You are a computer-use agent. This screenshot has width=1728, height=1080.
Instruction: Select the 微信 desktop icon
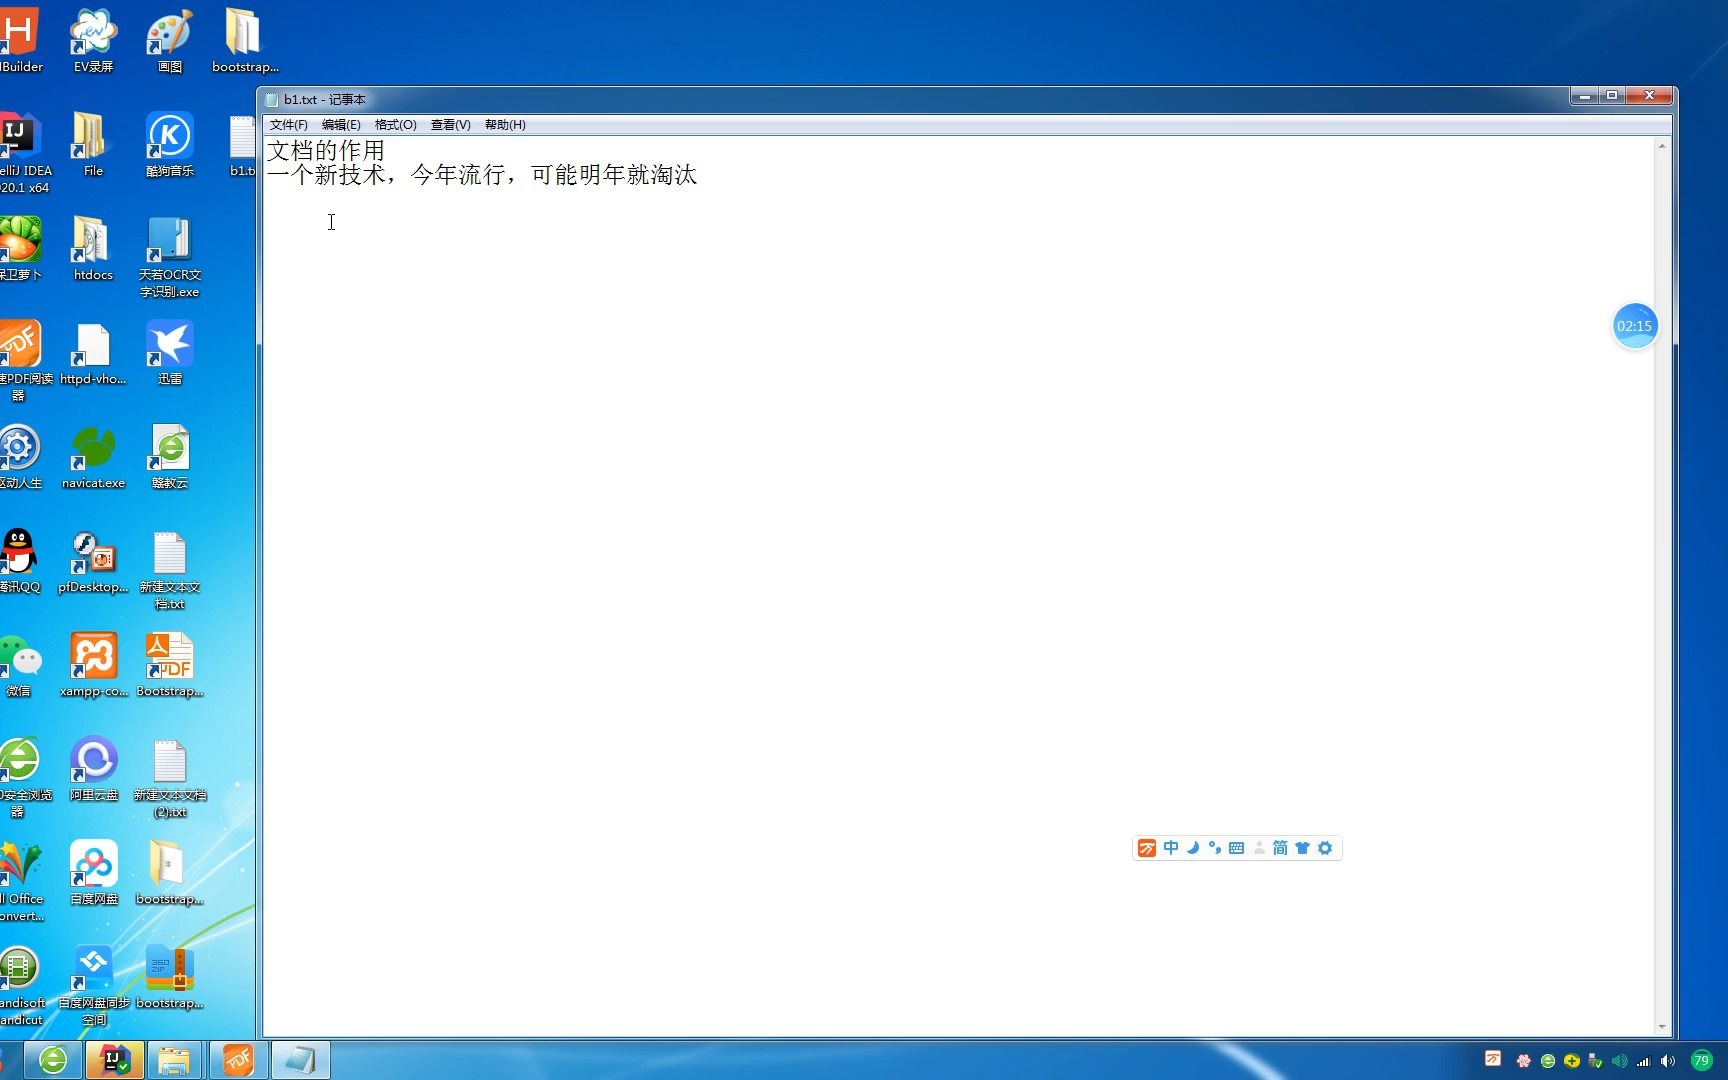point(19,665)
